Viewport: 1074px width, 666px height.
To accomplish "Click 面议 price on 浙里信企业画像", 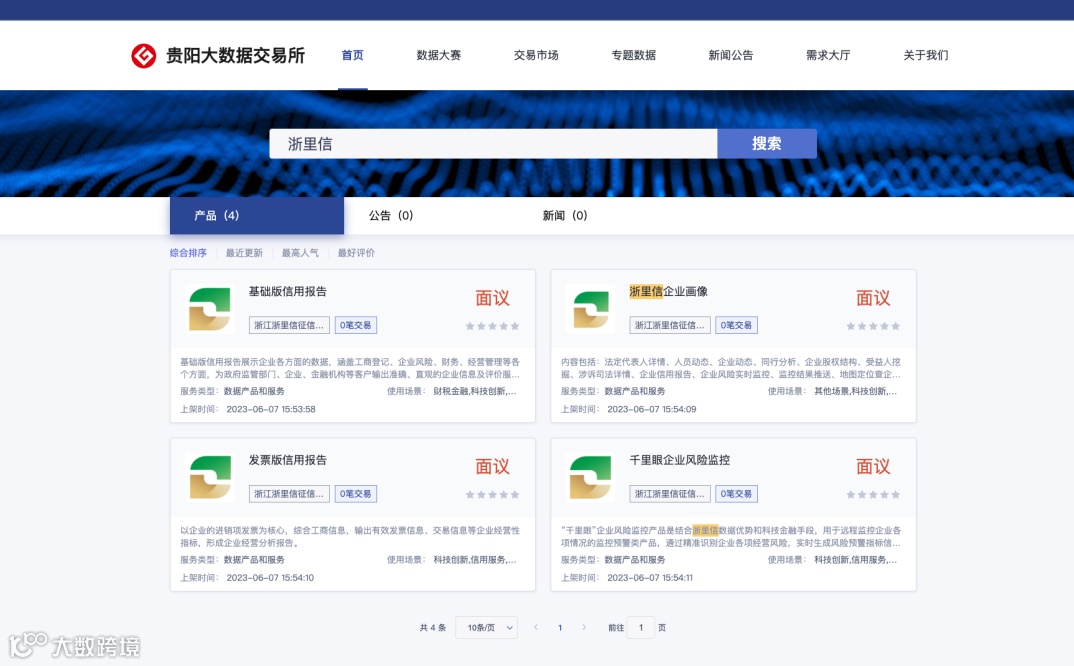I will pos(873,299).
